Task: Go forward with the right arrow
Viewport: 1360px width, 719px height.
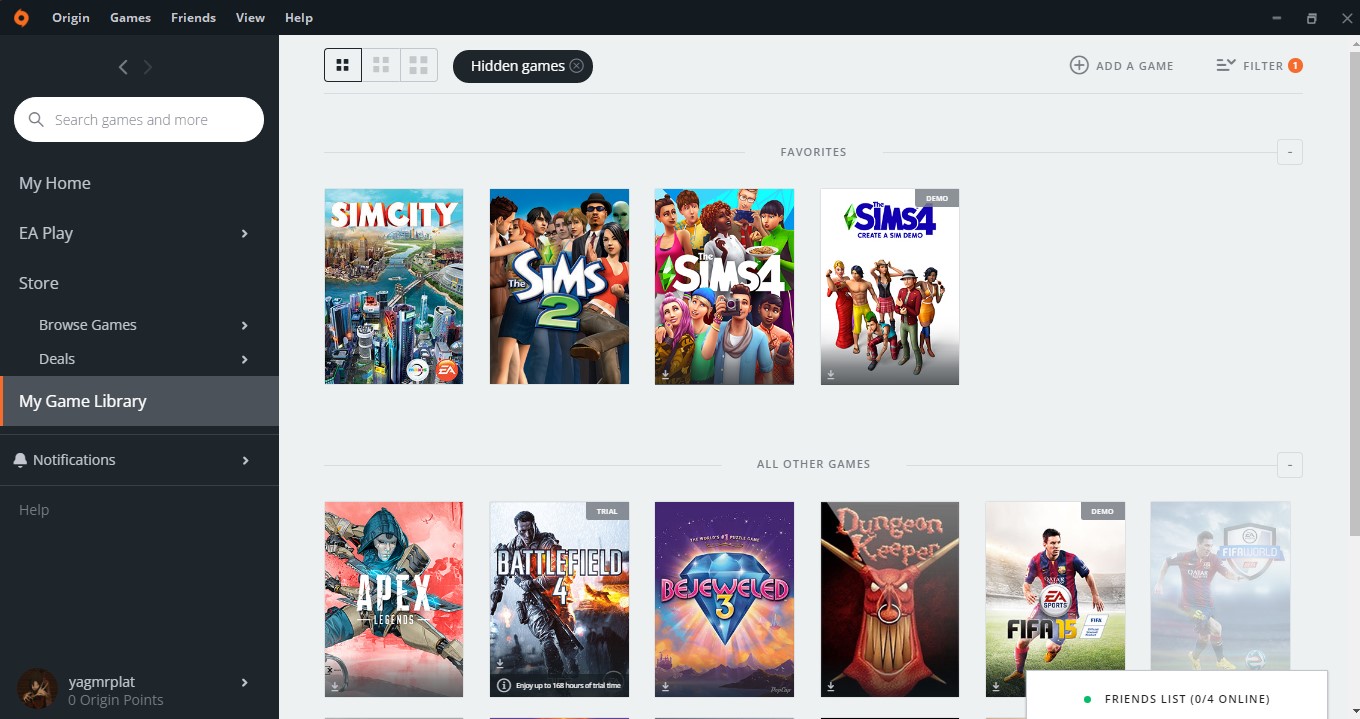Action: [148, 67]
